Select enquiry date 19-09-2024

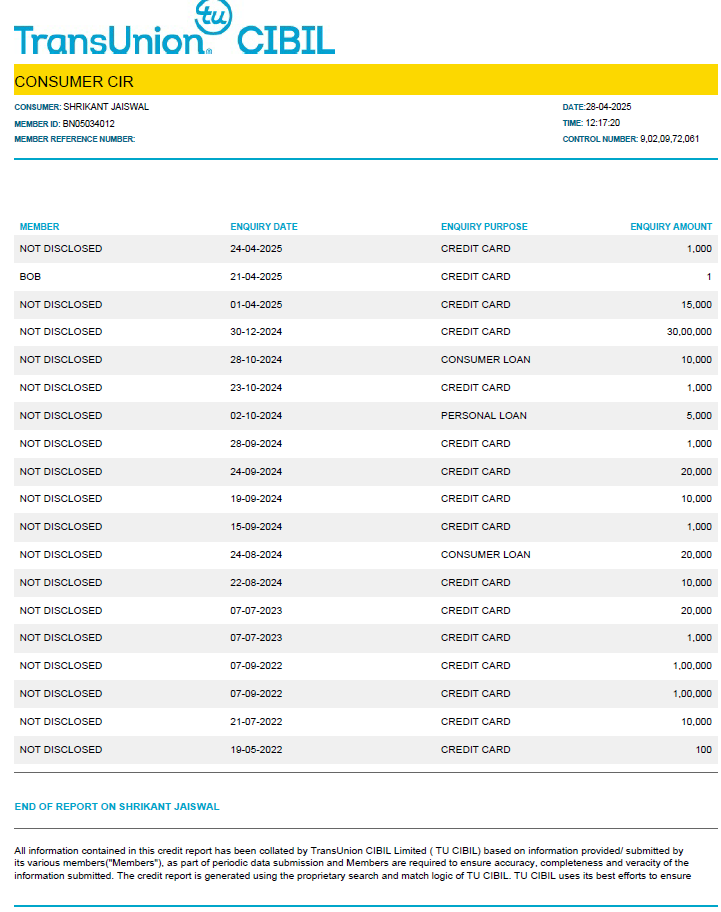click(256, 498)
